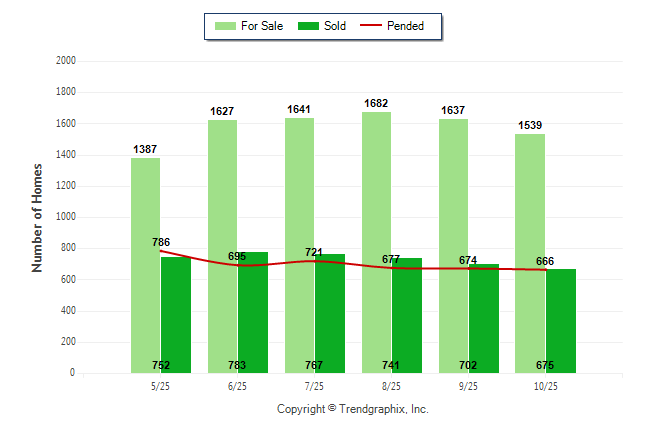This screenshot has width=646, height=434.
Task: Click the Copyright Trendgraphix, Inc. text
Action: click(x=352, y=409)
